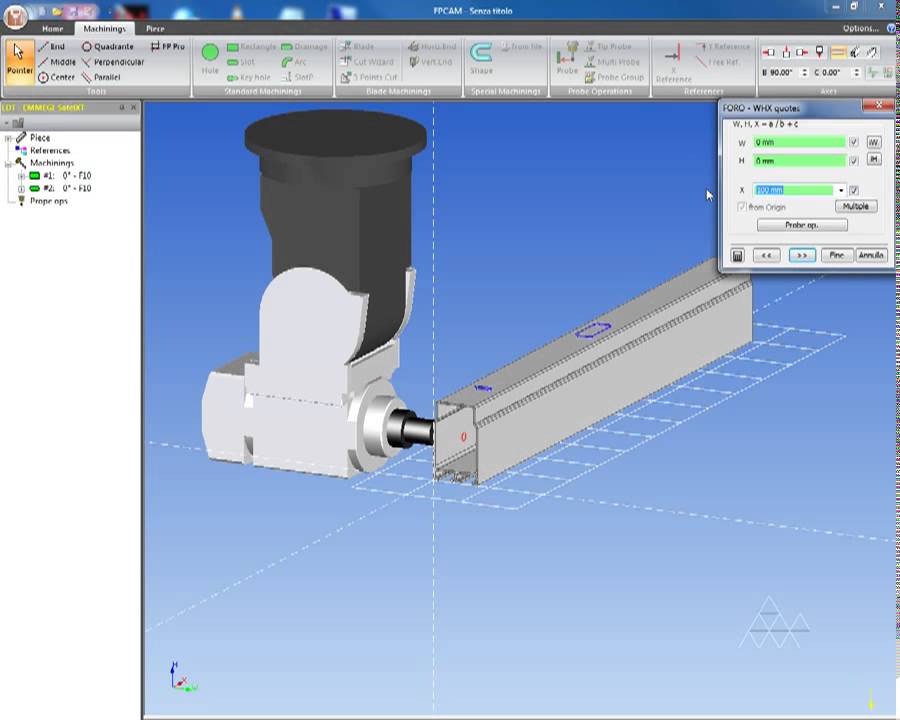Image resolution: width=900 pixels, height=720 pixels.
Task: Toggle the X value checkbox
Action: [x=854, y=190]
